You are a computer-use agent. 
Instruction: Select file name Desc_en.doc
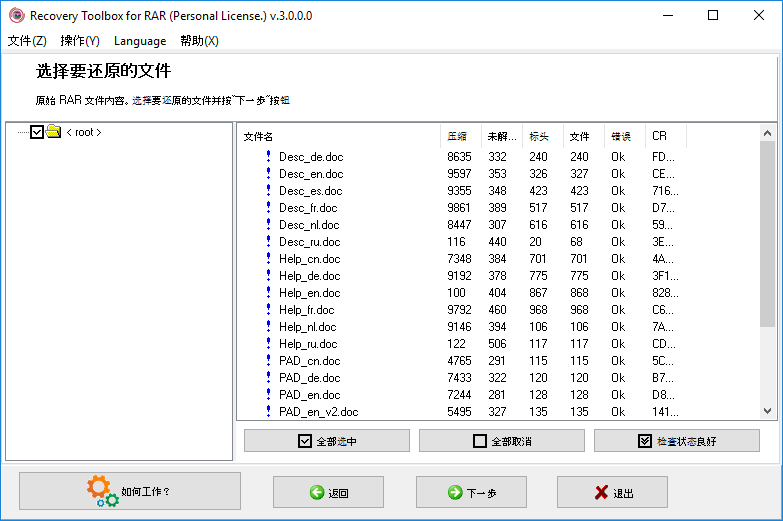311,174
